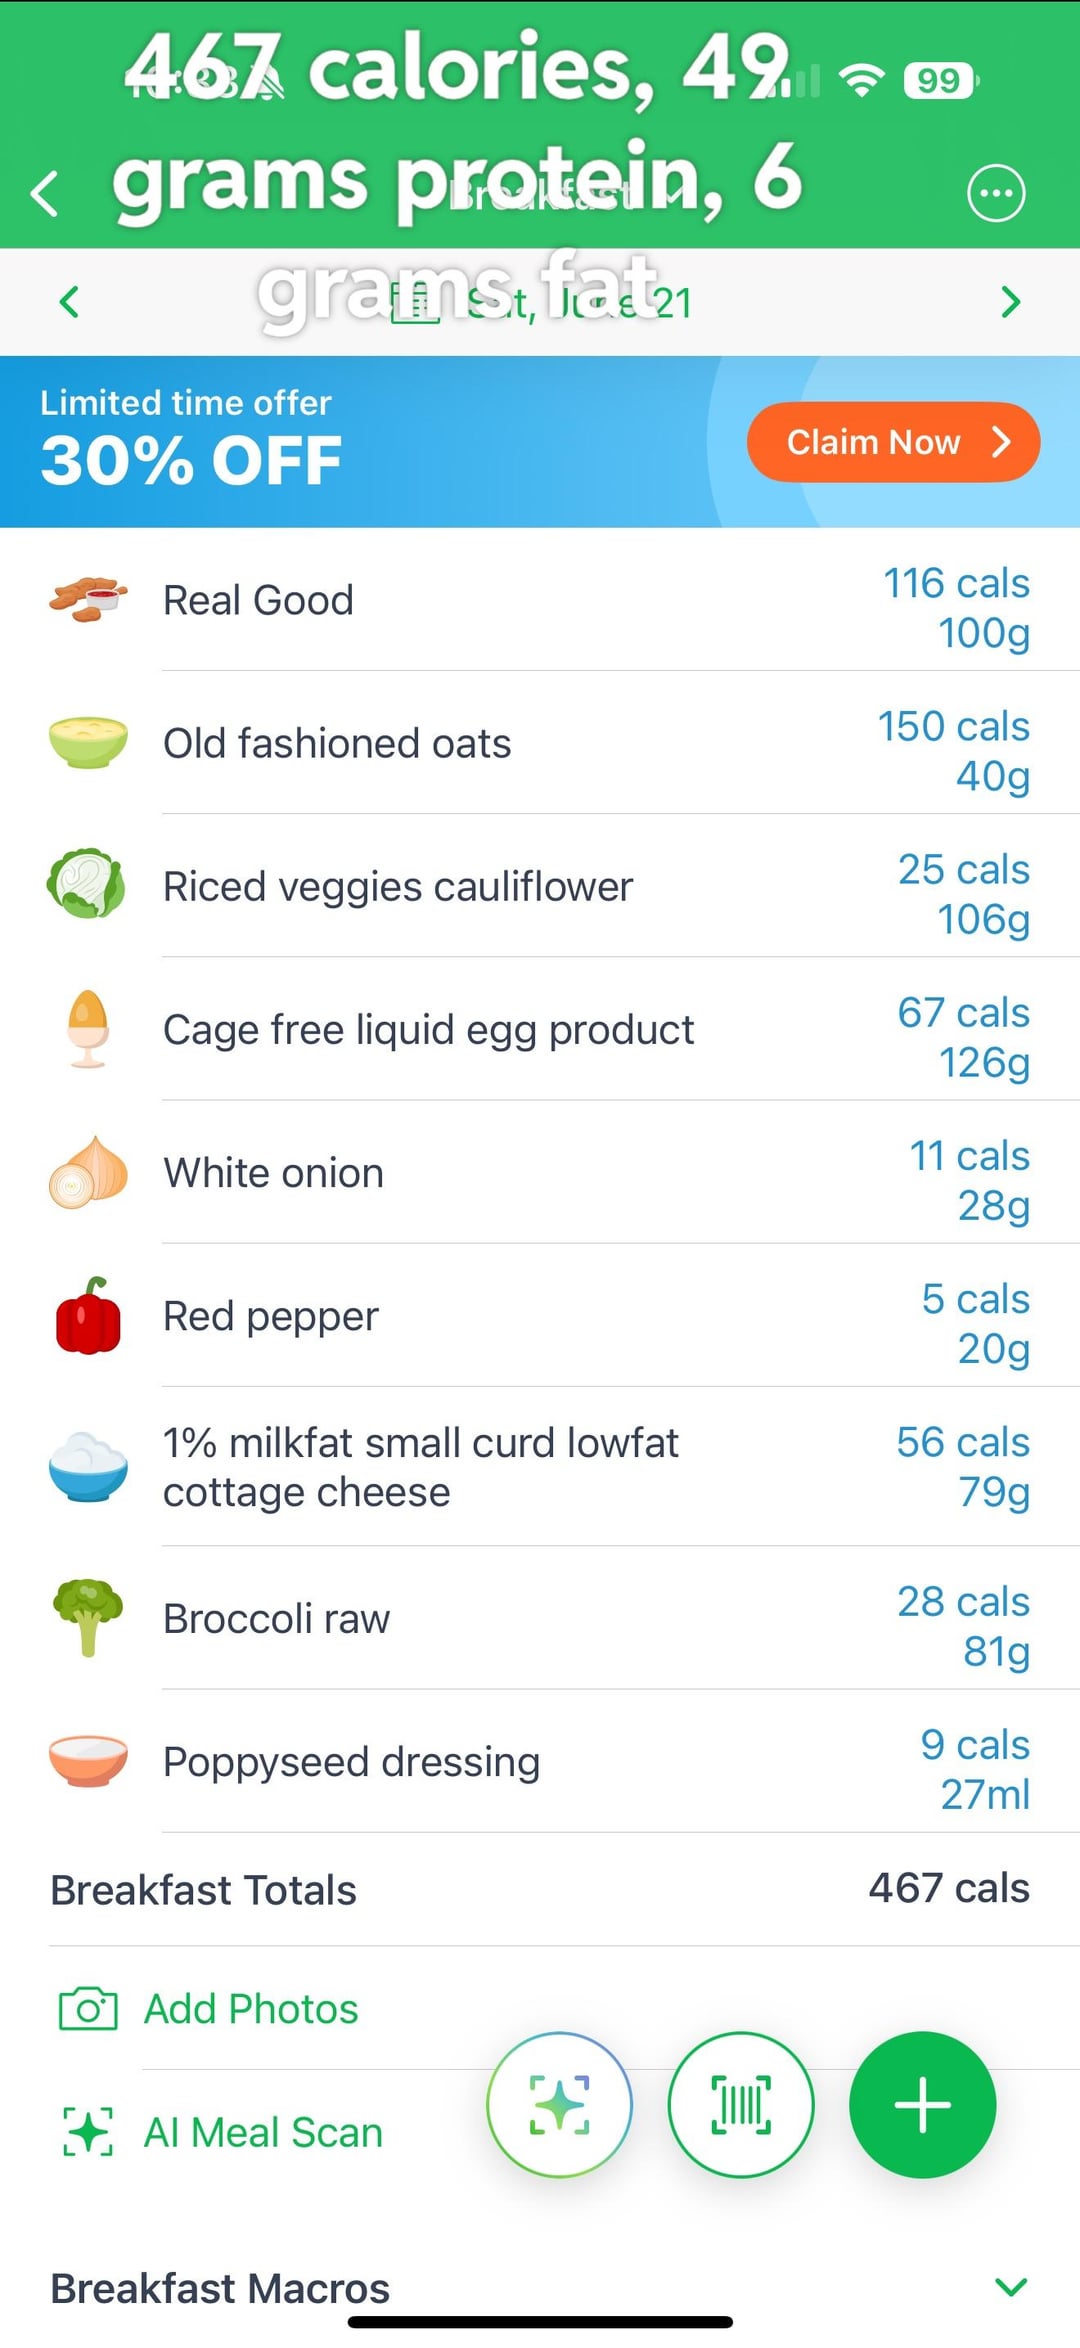Tap the White onion icon
1080x2348 pixels.
(x=88, y=1173)
